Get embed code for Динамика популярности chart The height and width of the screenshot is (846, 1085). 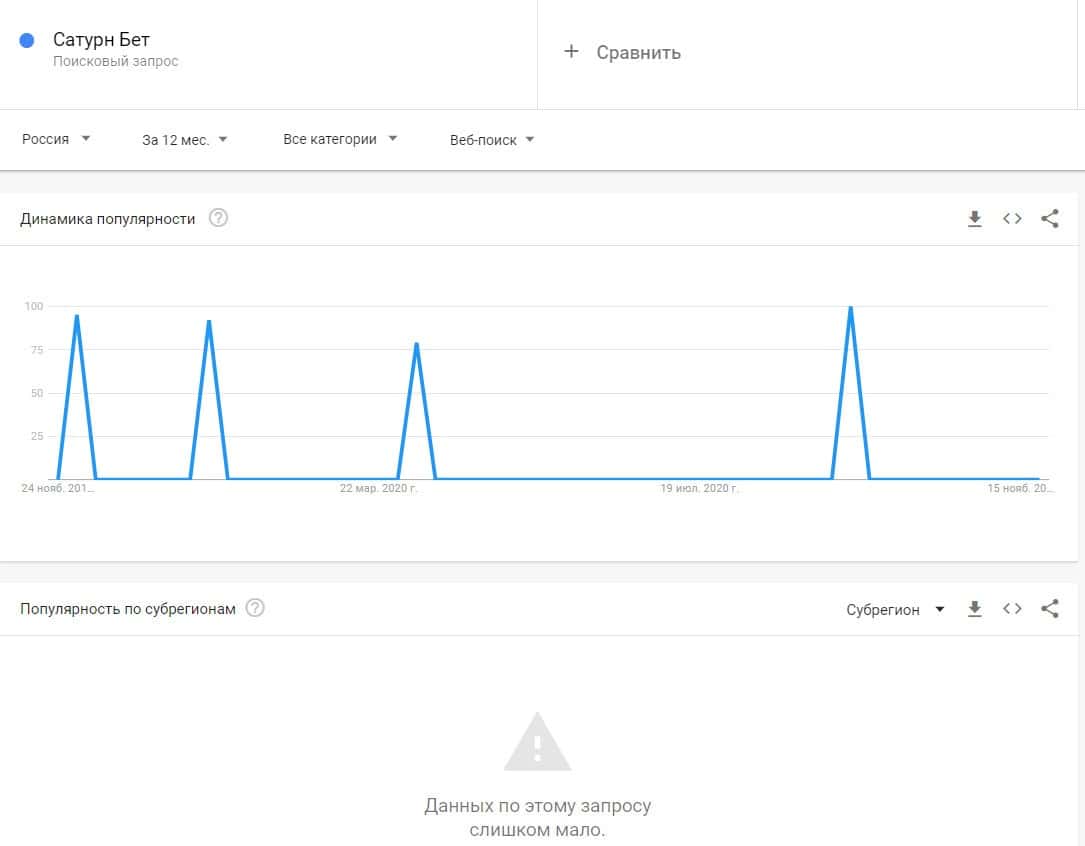pos(1012,219)
